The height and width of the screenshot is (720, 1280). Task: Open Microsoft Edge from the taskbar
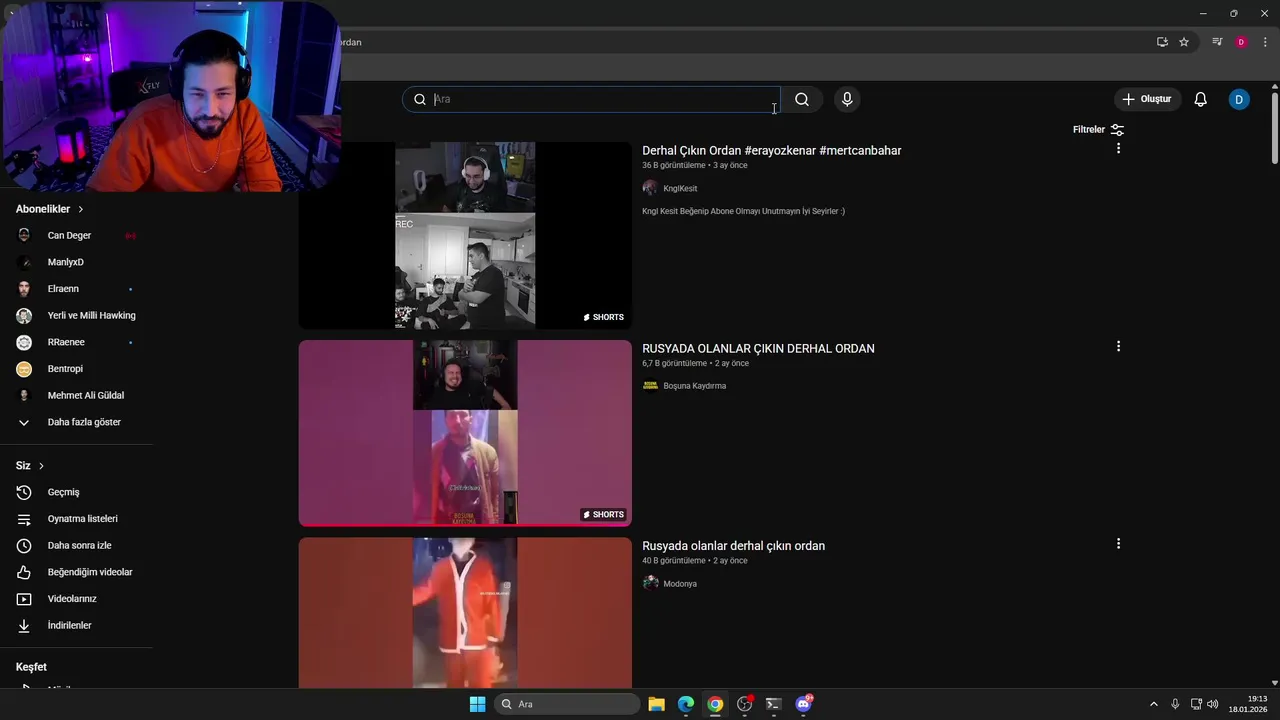pyautogui.click(x=686, y=704)
